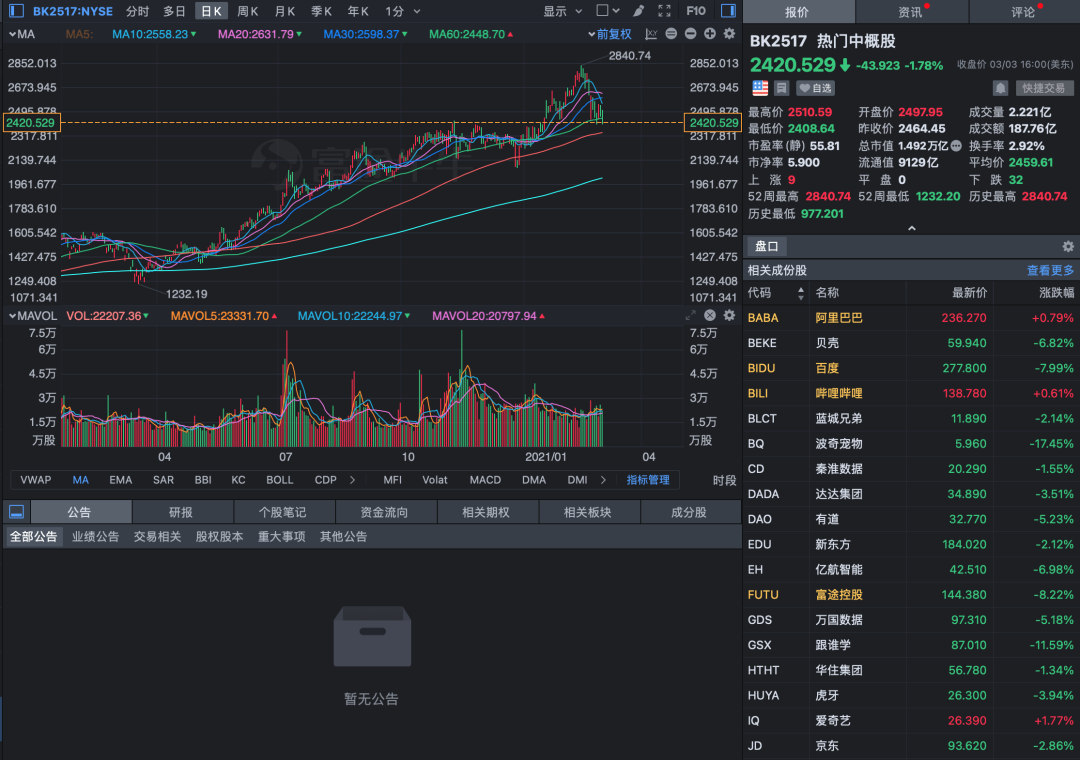This screenshot has width=1080, height=760.
Task: Open the F10 company info
Action: click(x=696, y=11)
